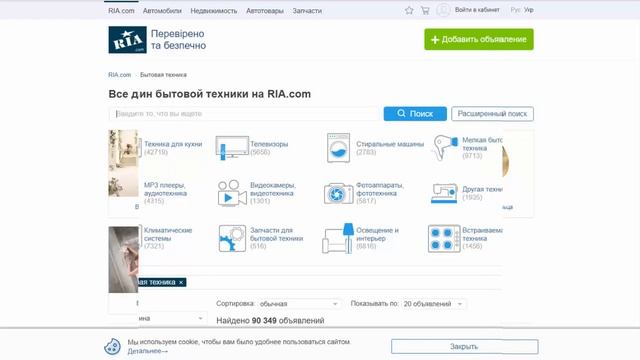Click the magnifier Поиск button
This screenshot has height=360, width=640.
(415, 113)
